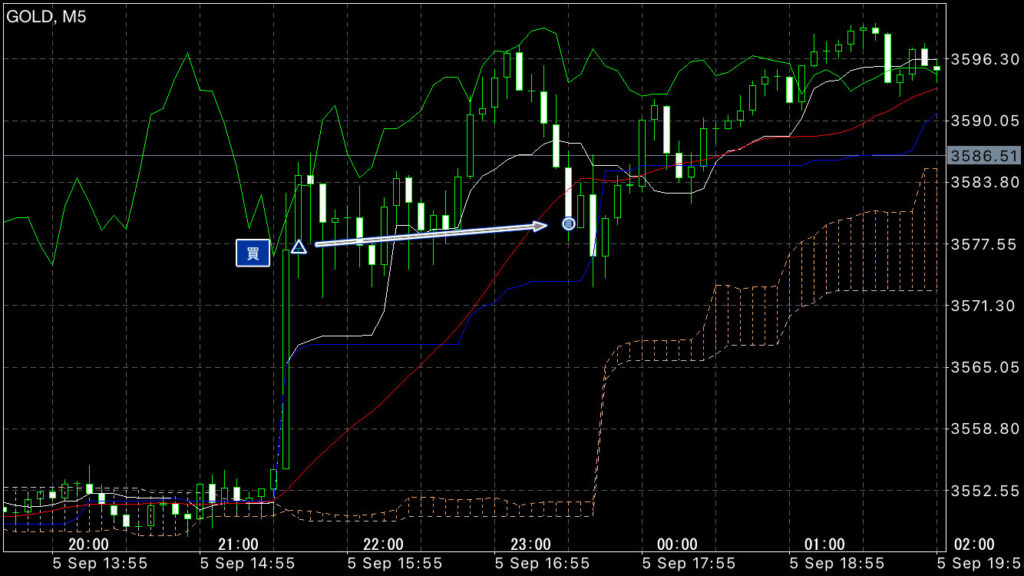
Task: Click the 3590.05 price axis label
Action: (x=983, y=120)
